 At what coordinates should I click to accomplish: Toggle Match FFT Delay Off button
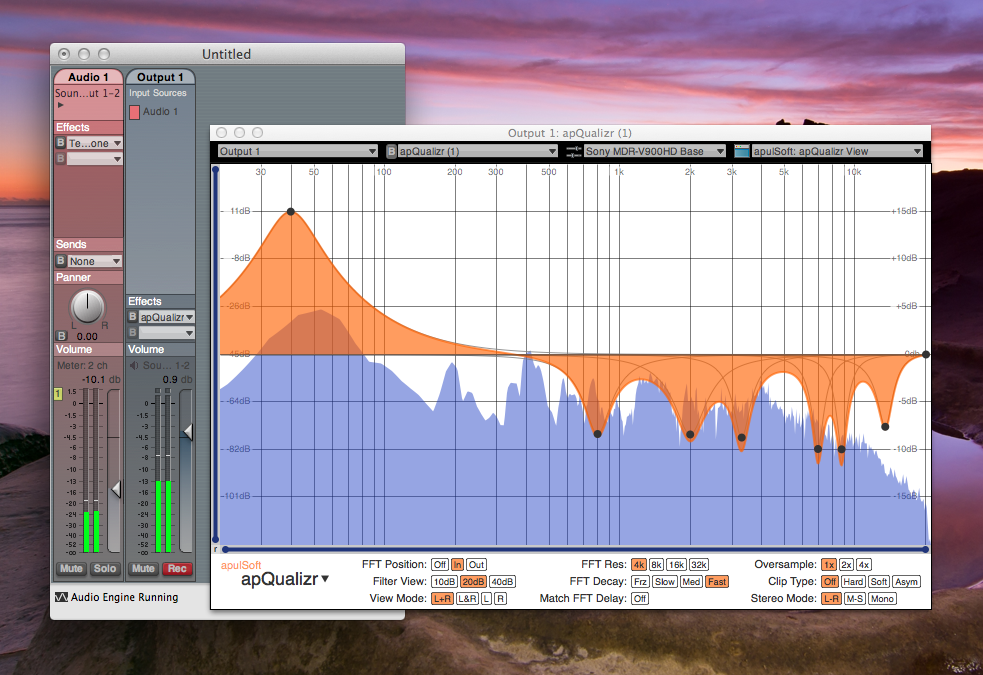640,599
